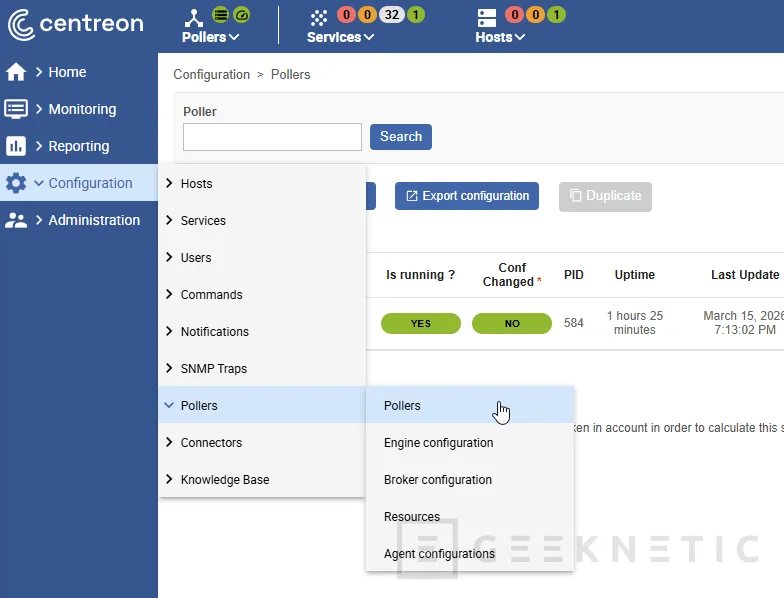Click the Configuration gear icon
The height and width of the screenshot is (598, 784).
pos(16,183)
